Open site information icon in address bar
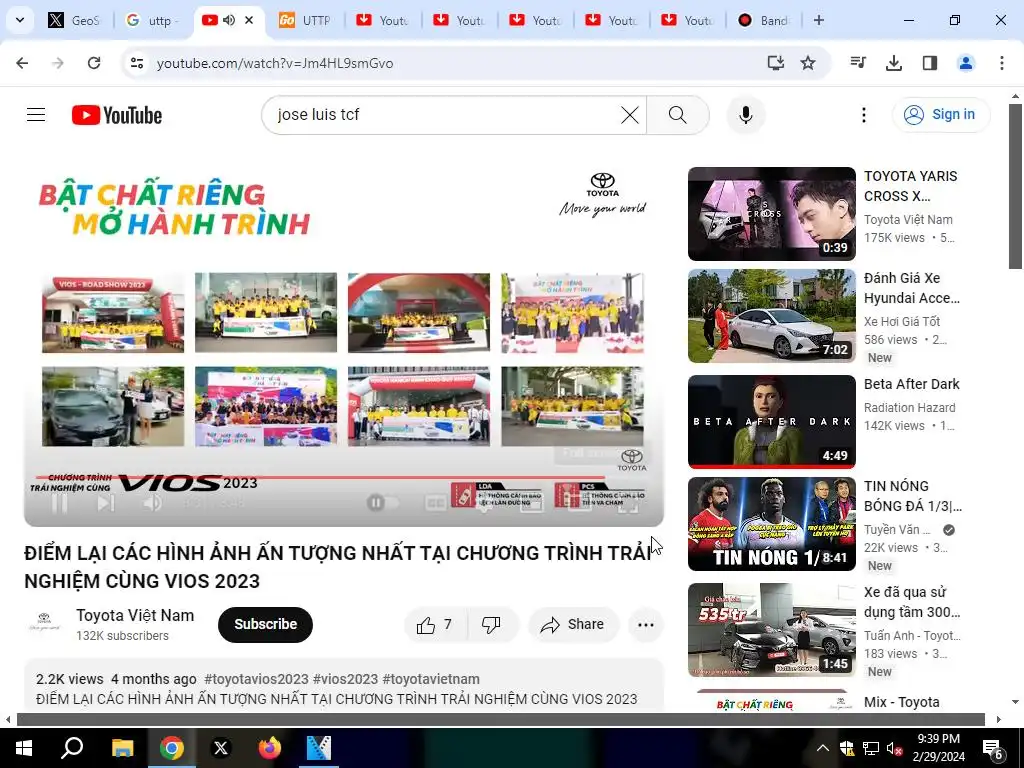The image size is (1024, 768). click(136, 63)
